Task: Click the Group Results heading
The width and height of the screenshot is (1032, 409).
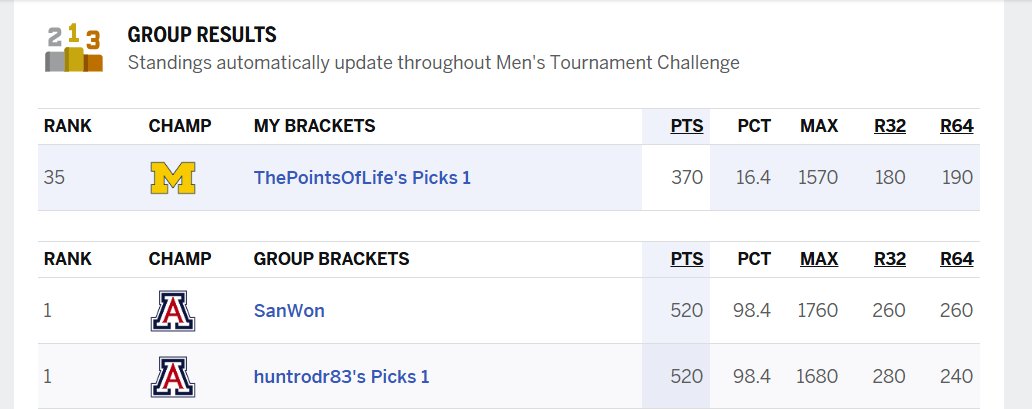Action: tap(202, 35)
